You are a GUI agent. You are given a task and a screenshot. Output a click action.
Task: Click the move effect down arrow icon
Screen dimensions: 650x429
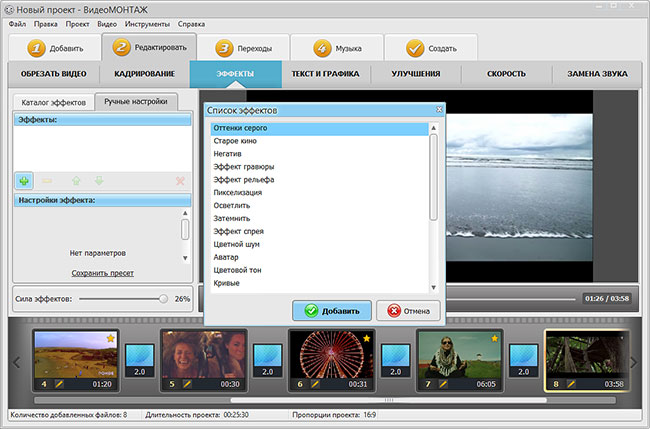coord(99,181)
